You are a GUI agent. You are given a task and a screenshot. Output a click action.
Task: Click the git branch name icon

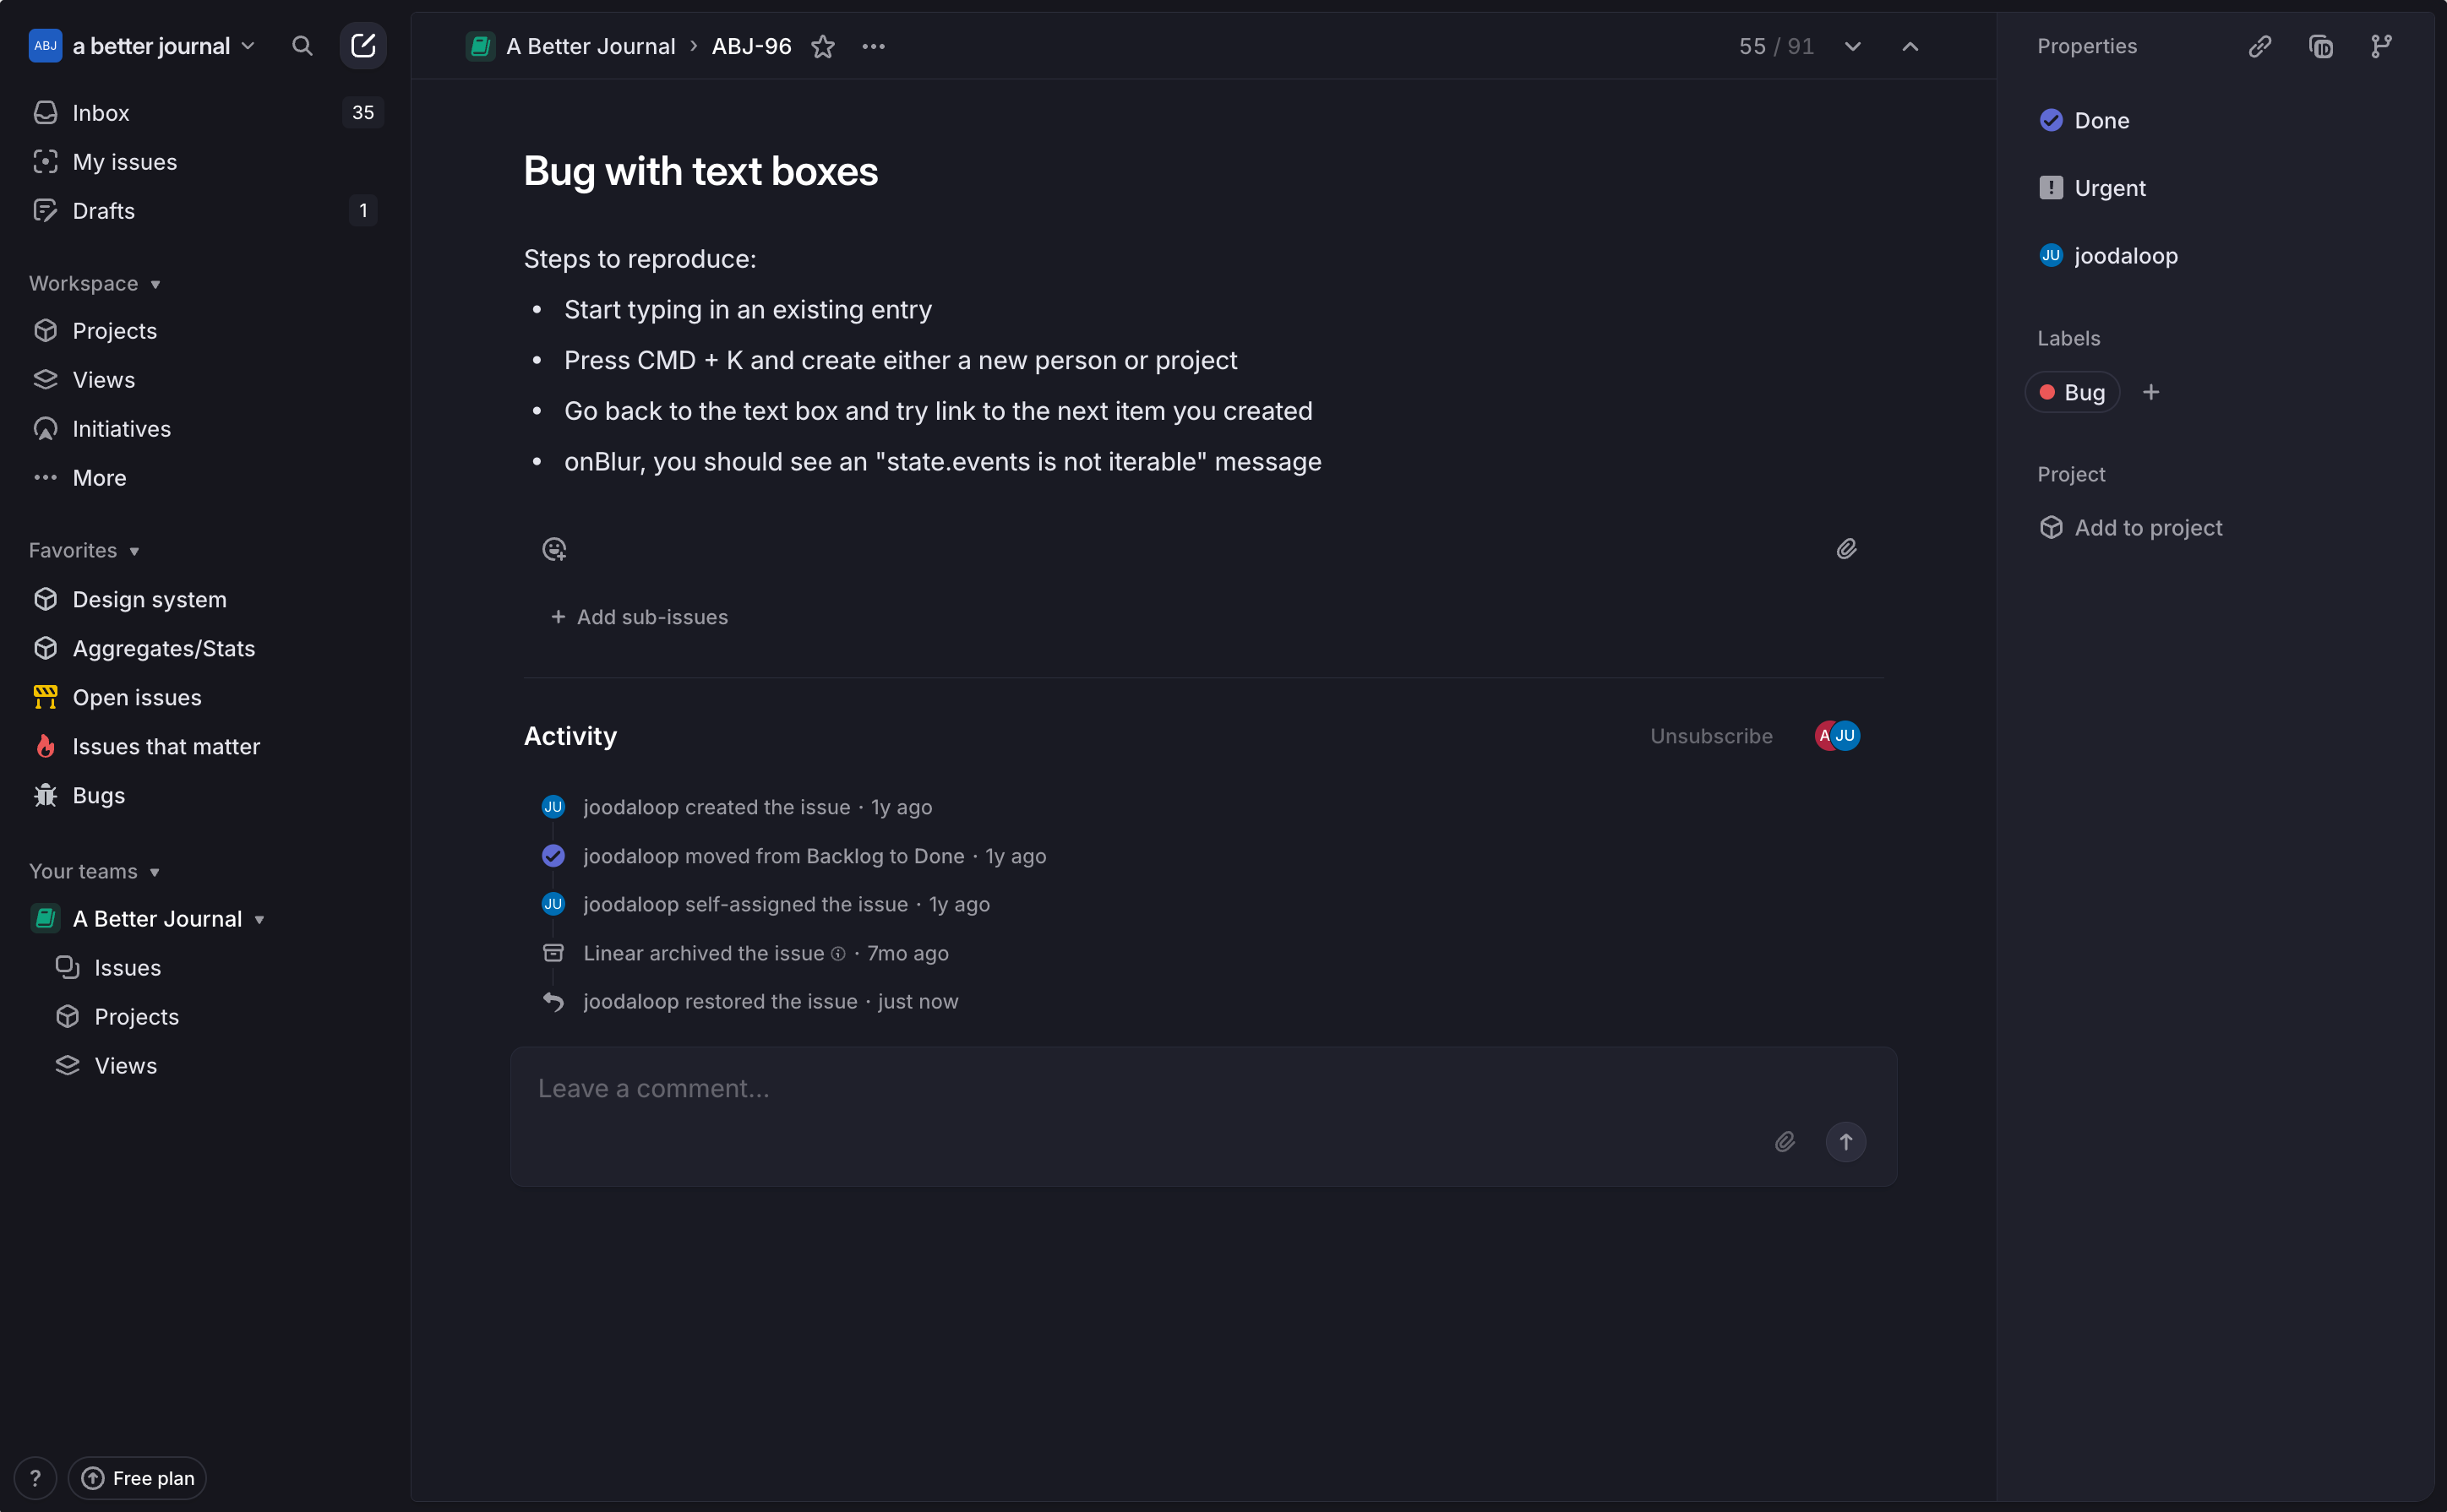pos(2381,46)
